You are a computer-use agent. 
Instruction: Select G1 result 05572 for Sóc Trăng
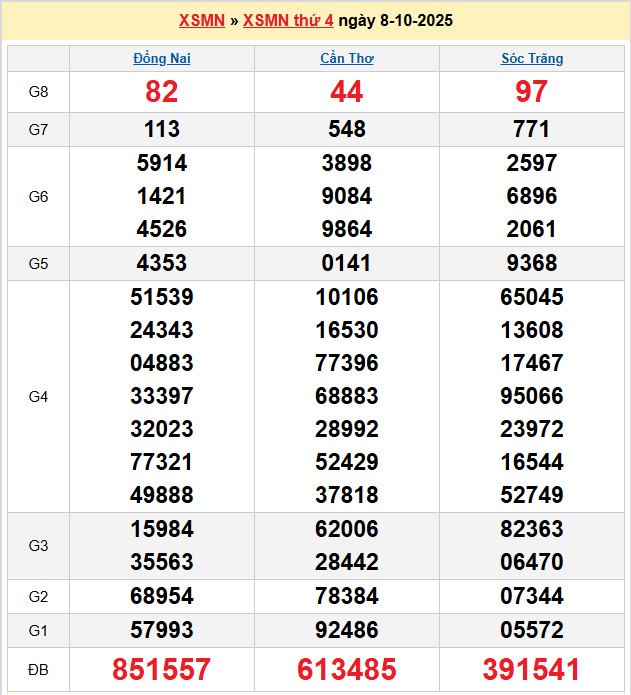pyautogui.click(x=531, y=631)
